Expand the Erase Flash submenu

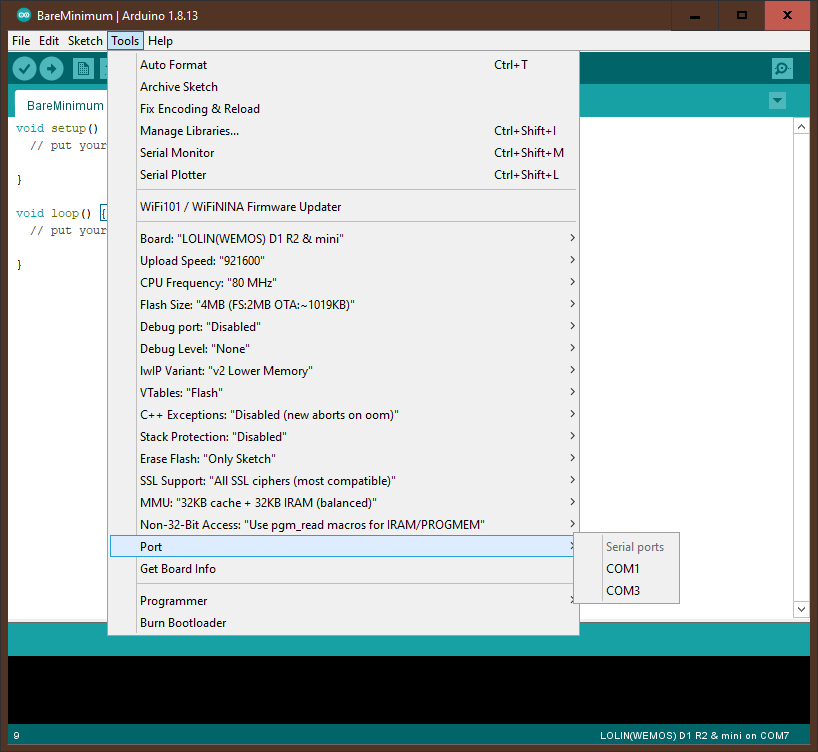coord(343,458)
